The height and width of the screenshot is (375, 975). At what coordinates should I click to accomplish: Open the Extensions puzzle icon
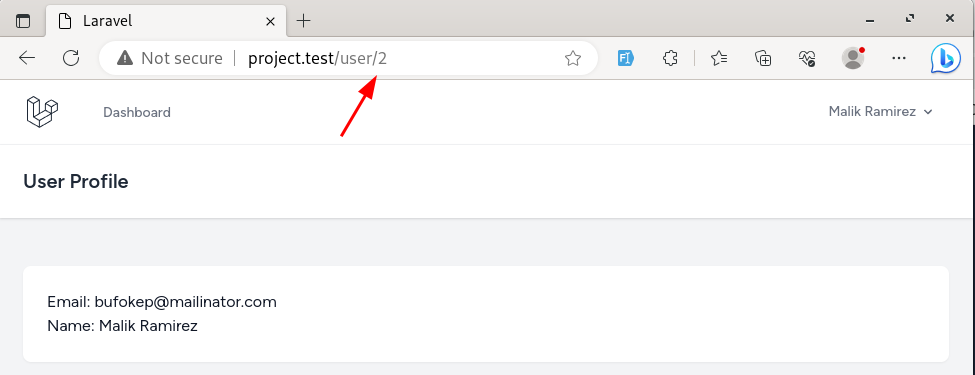tap(670, 58)
